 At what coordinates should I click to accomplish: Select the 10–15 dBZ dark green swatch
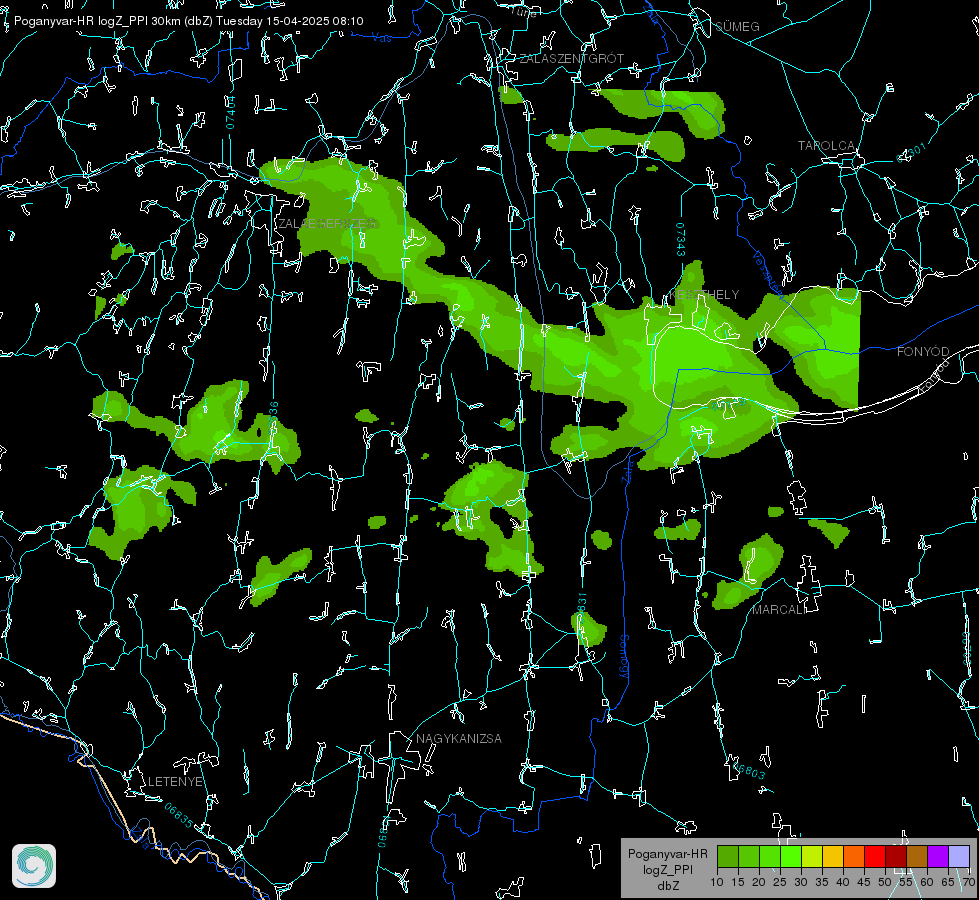point(728,856)
